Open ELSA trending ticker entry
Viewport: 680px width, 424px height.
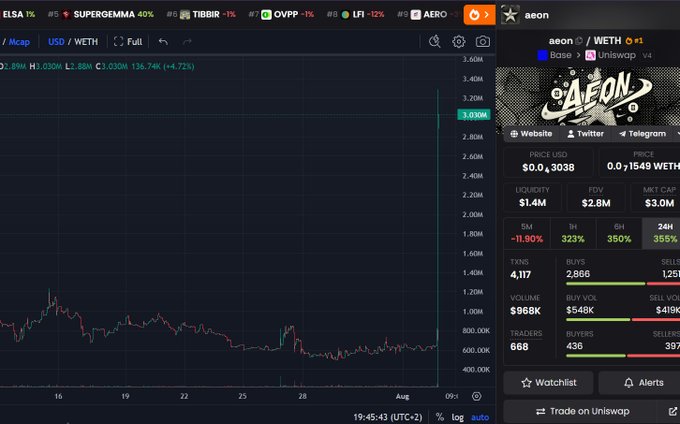tap(18, 15)
